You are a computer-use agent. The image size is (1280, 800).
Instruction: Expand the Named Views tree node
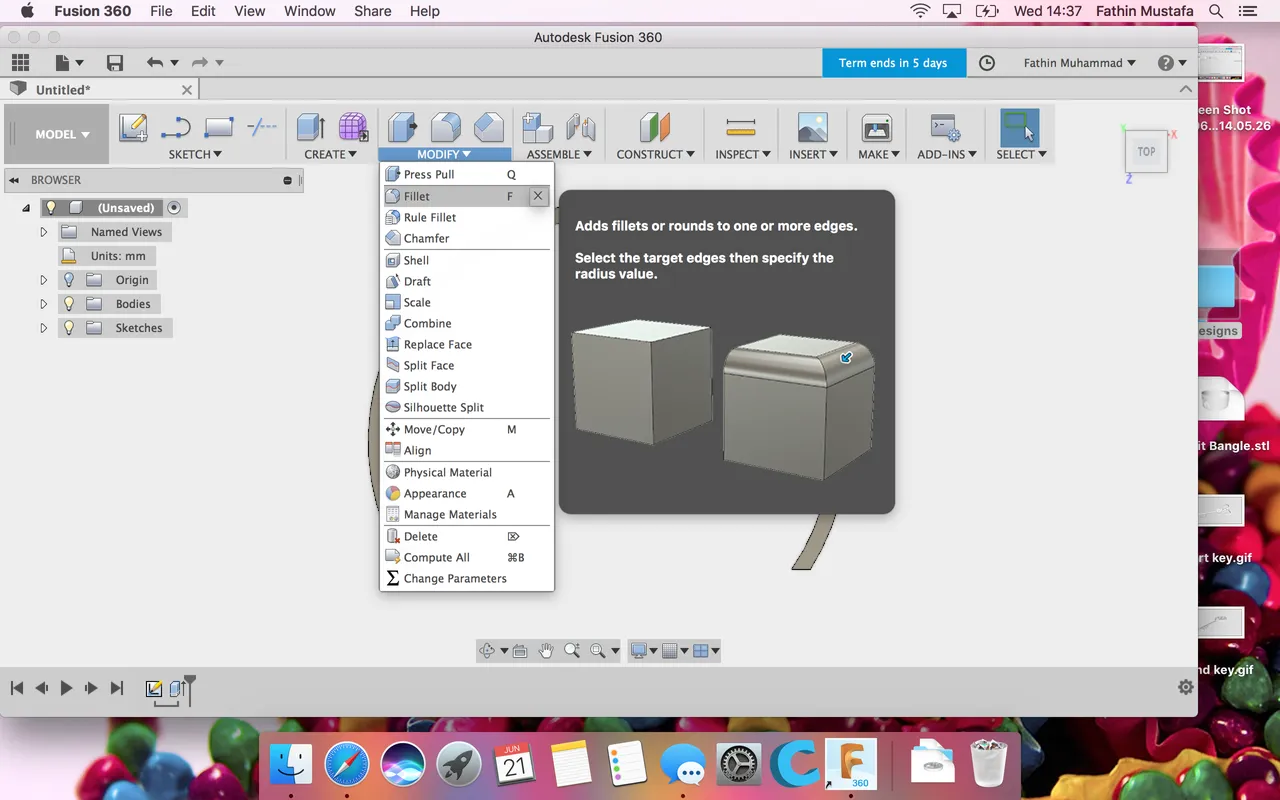point(43,232)
